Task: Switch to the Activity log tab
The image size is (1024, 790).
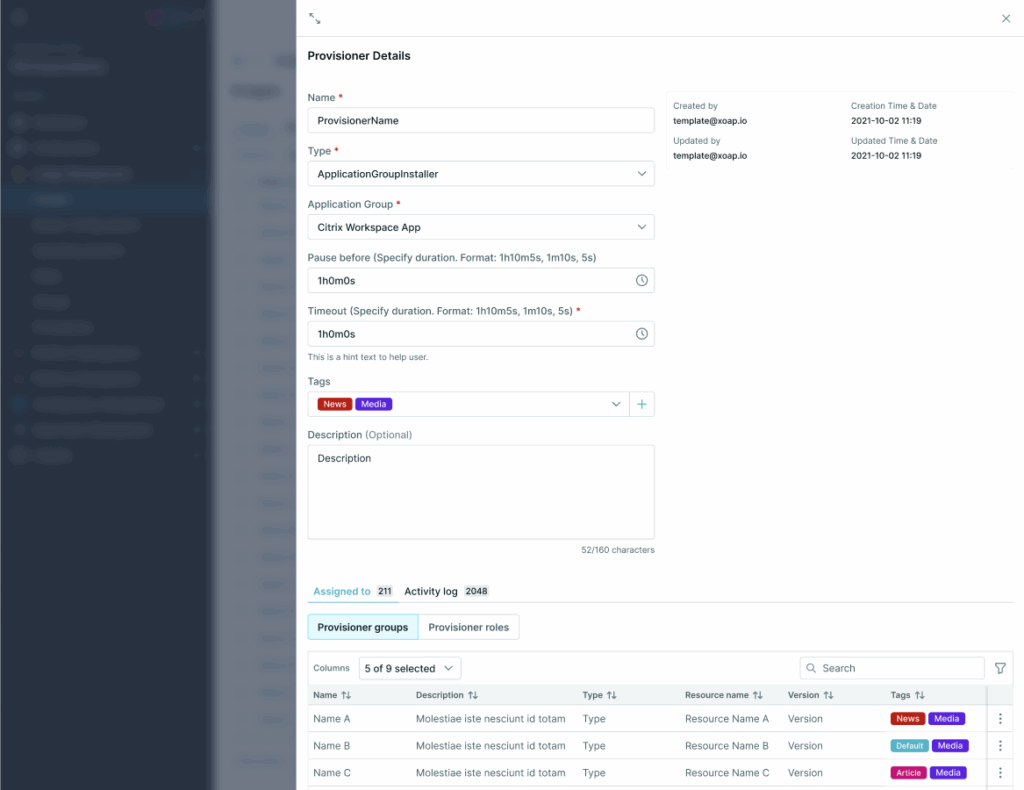Action: (x=431, y=591)
